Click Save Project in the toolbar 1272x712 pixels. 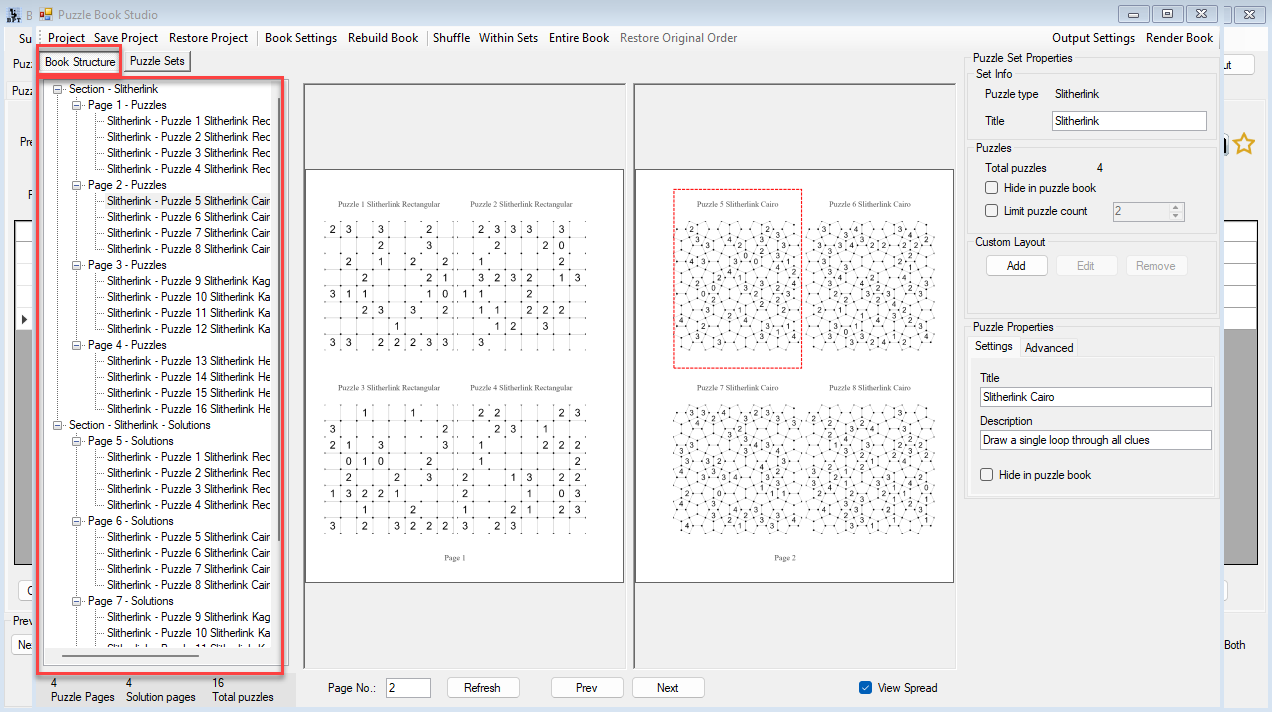126,38
